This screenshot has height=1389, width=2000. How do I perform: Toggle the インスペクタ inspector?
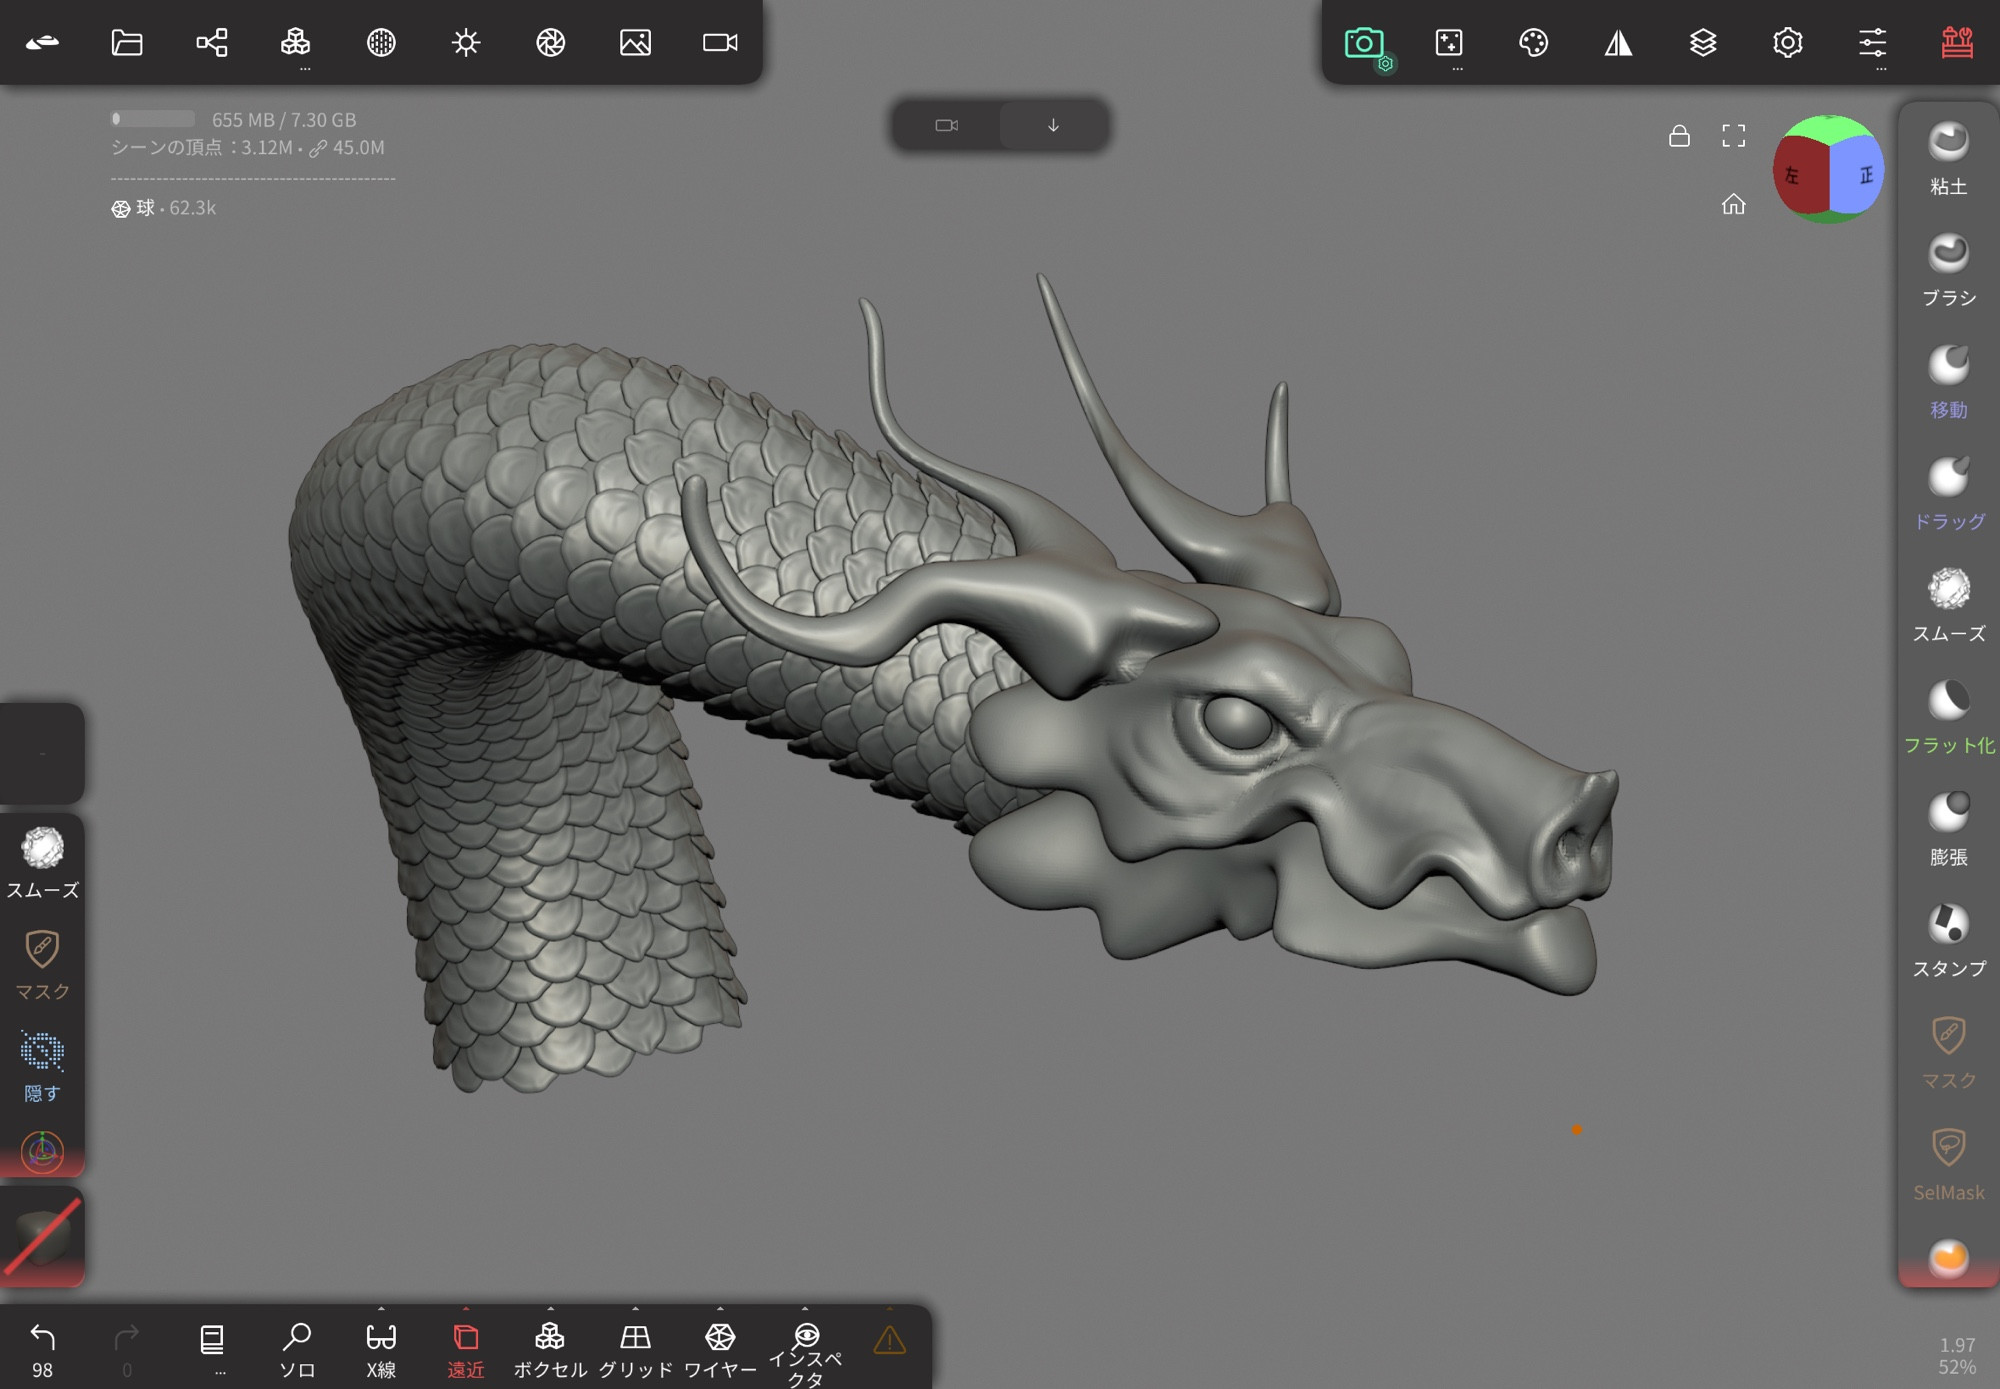tap(805, 1354)
